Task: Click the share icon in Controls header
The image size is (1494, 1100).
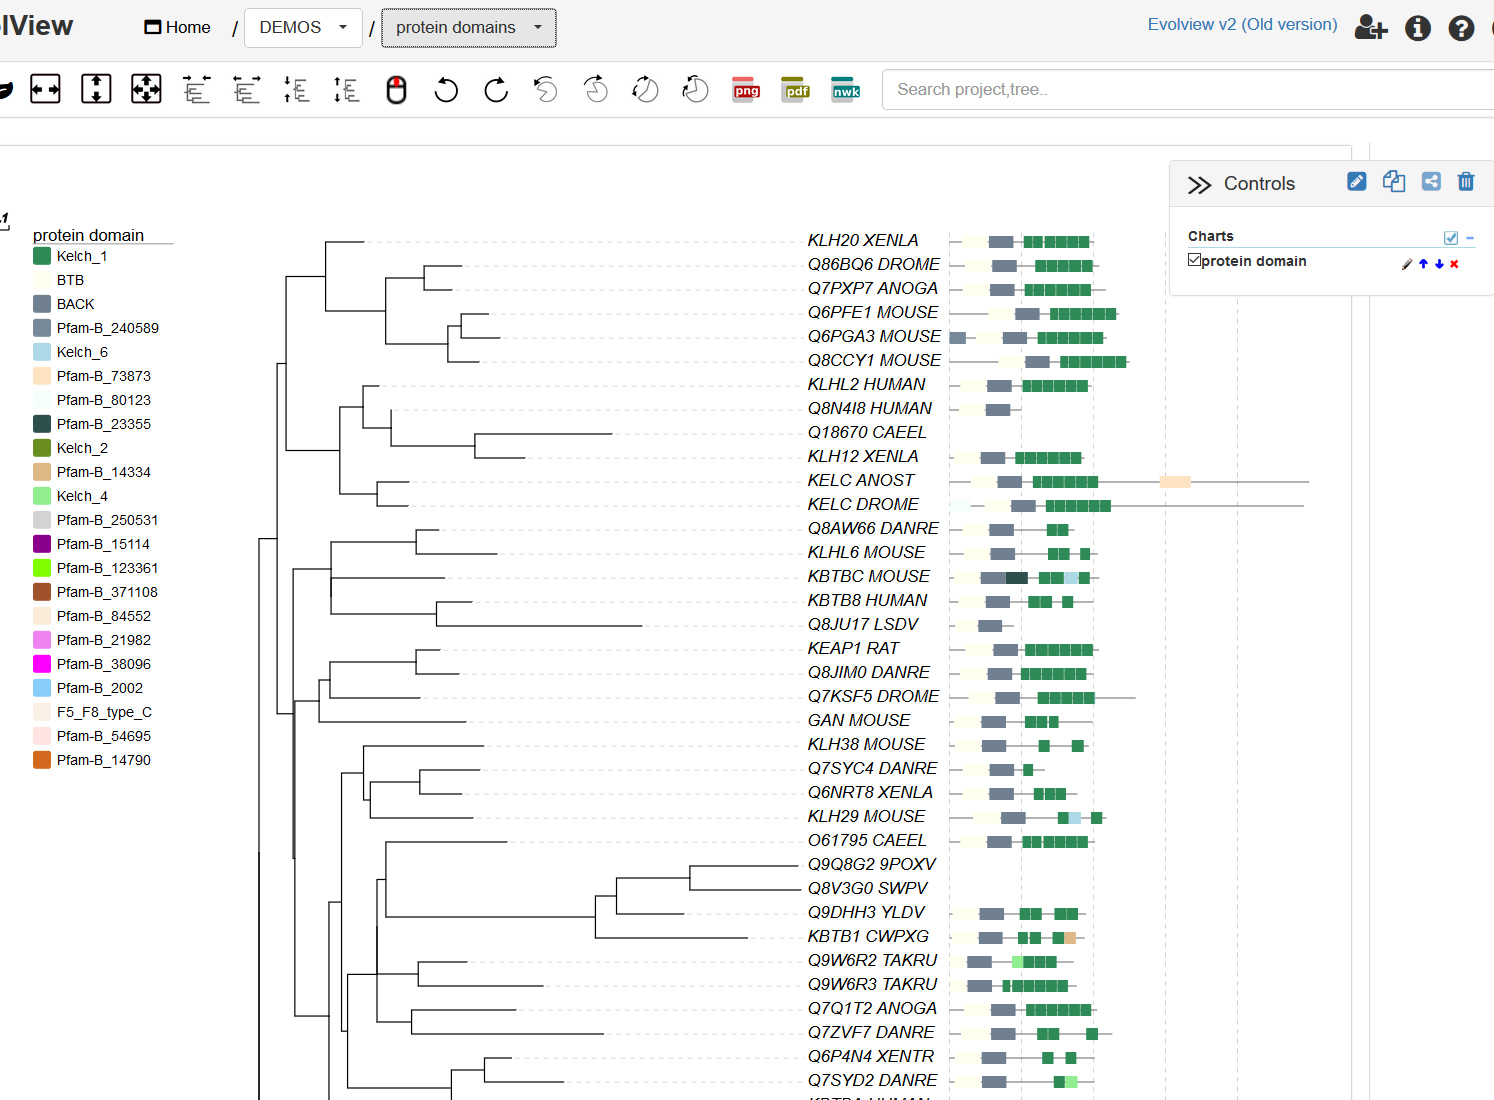Action: (1431, 181)
